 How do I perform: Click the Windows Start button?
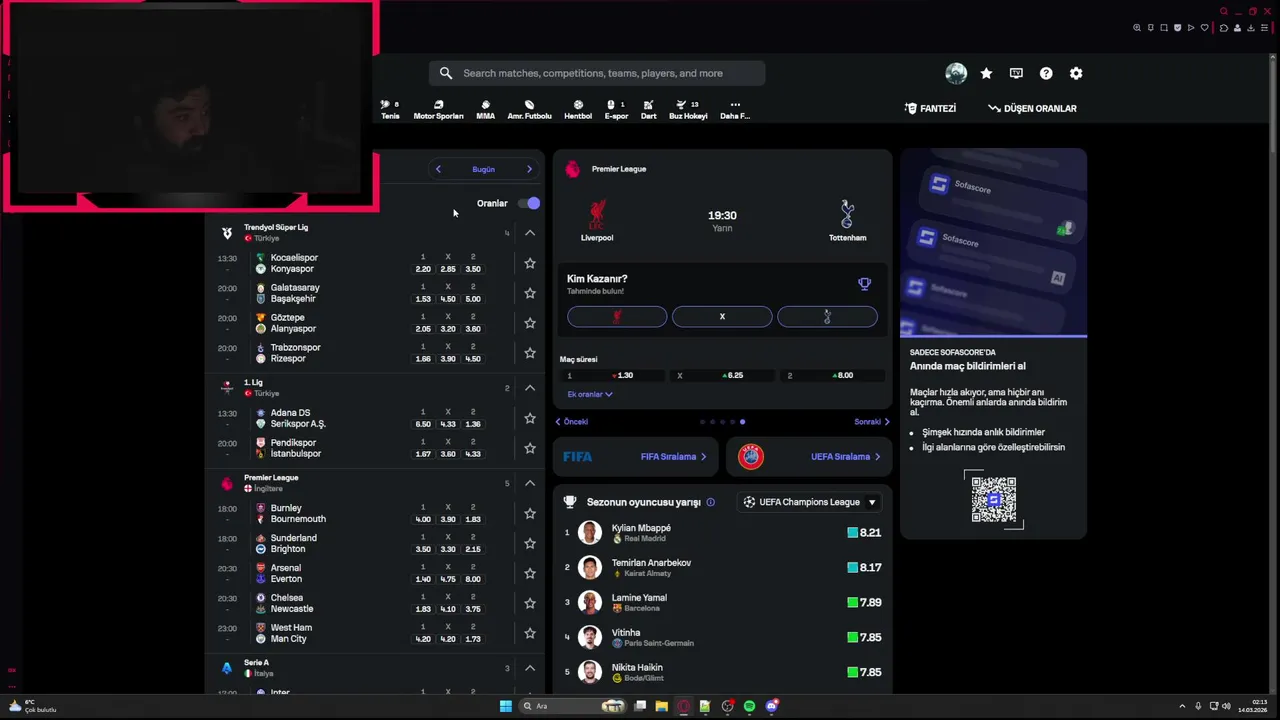(x=506, y=706)
